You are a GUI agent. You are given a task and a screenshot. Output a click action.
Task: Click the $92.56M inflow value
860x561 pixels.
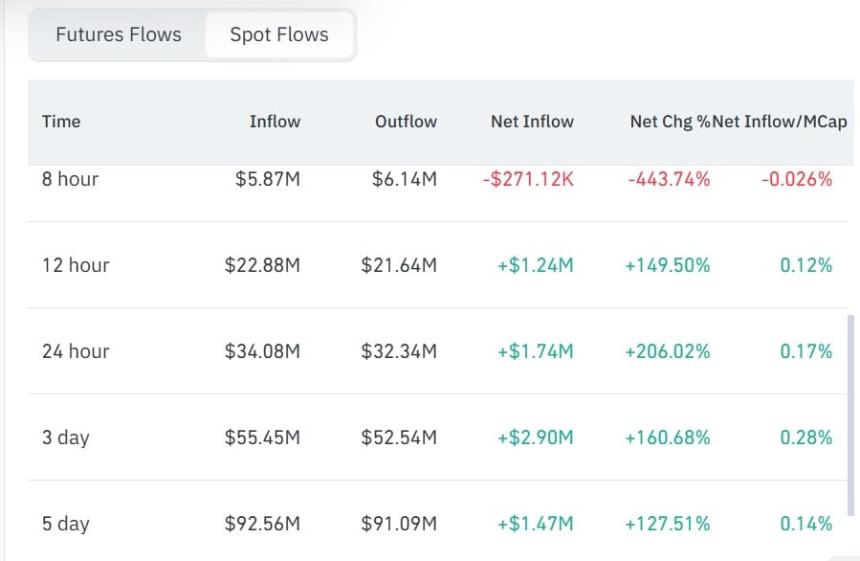[x=262, y=524]
